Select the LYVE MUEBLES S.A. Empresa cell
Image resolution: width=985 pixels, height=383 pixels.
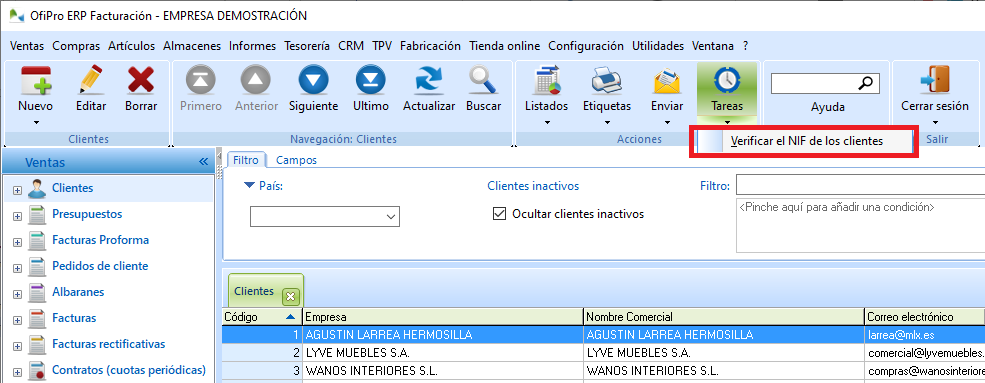coord(443,352)
